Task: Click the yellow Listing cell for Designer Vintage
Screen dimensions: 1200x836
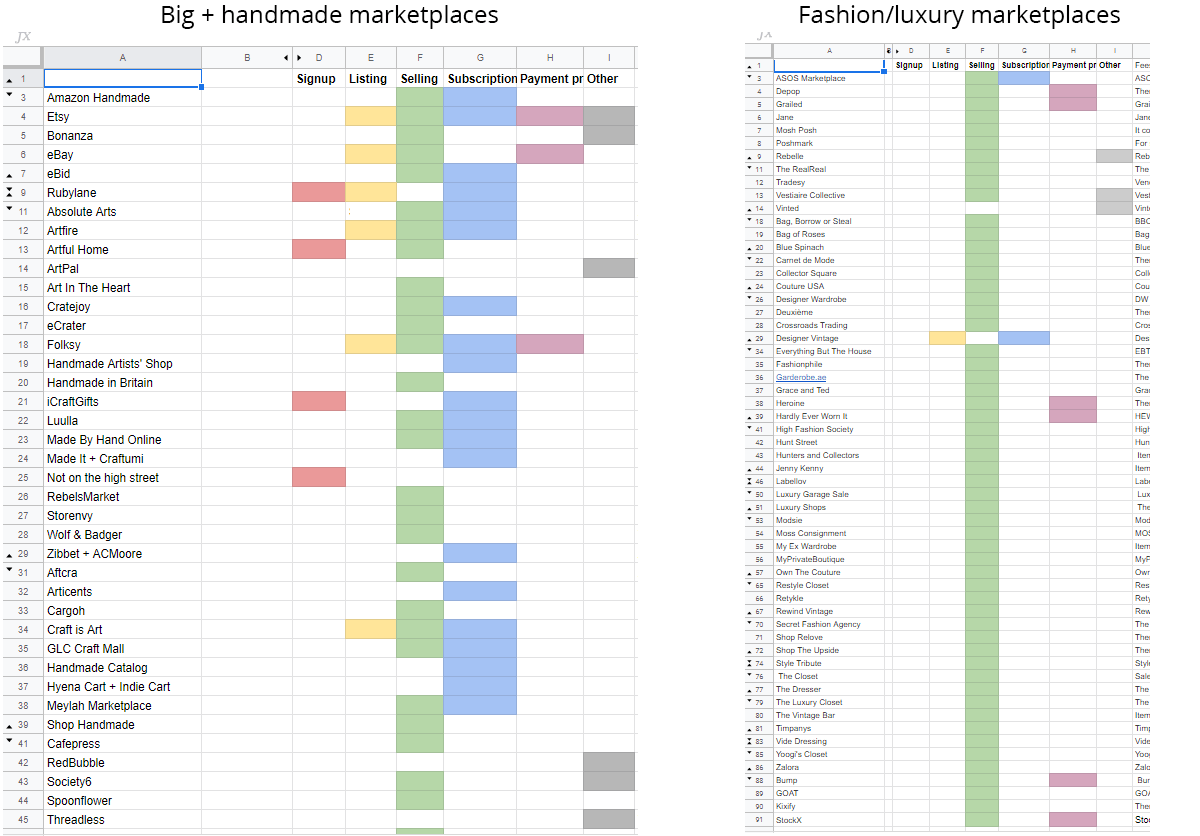Action: 946,338
